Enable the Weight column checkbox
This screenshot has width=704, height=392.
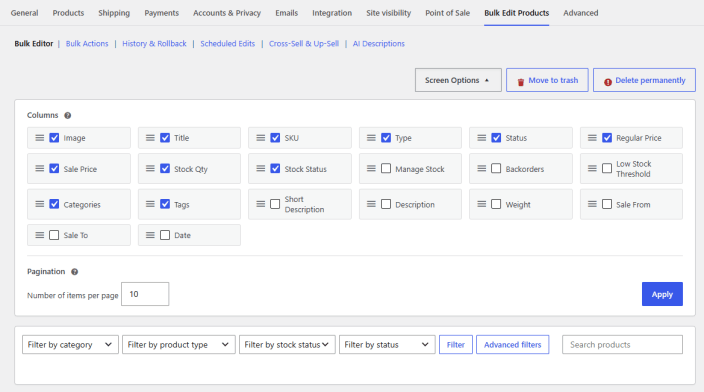496,204
